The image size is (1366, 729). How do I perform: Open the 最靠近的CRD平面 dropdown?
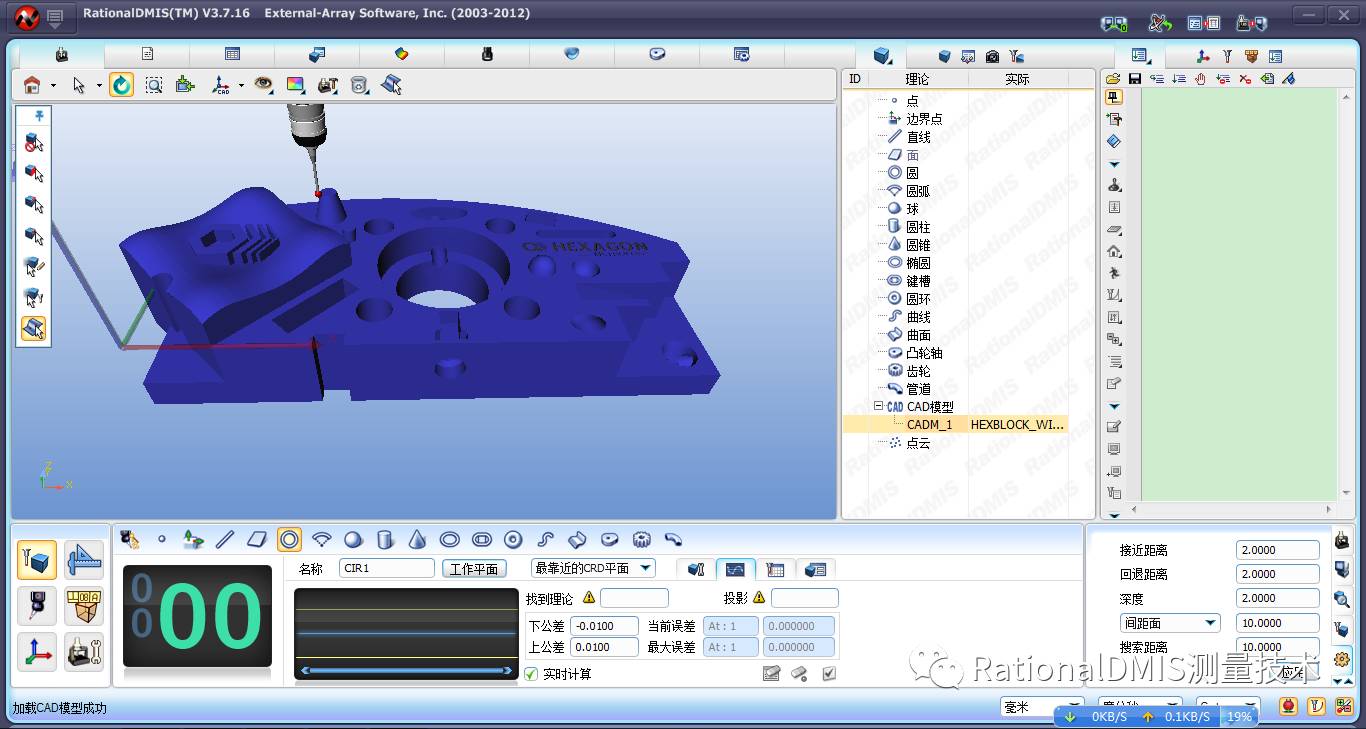592,568
